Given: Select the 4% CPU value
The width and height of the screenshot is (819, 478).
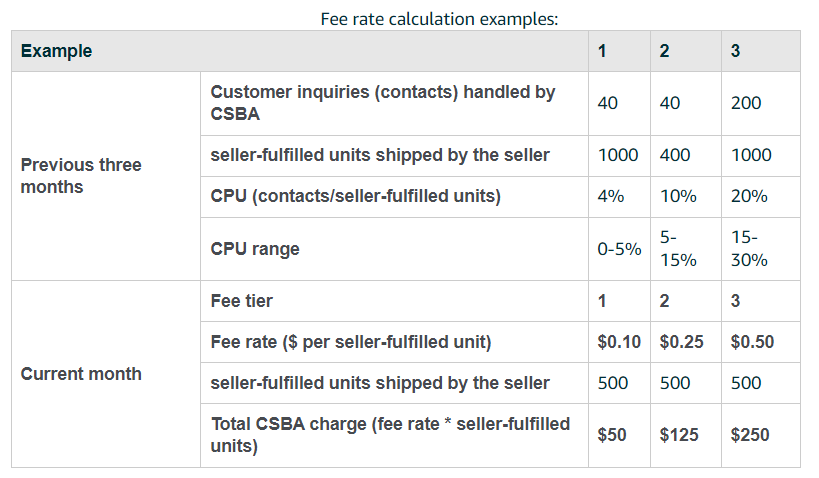Looking at the screenshot, I should click(611, 196).
